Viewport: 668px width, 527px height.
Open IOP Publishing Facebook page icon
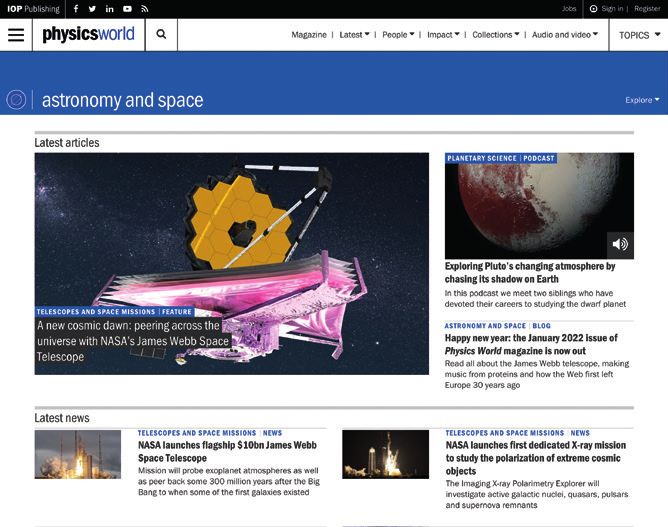pyautogui.click(x=76, y=9)
